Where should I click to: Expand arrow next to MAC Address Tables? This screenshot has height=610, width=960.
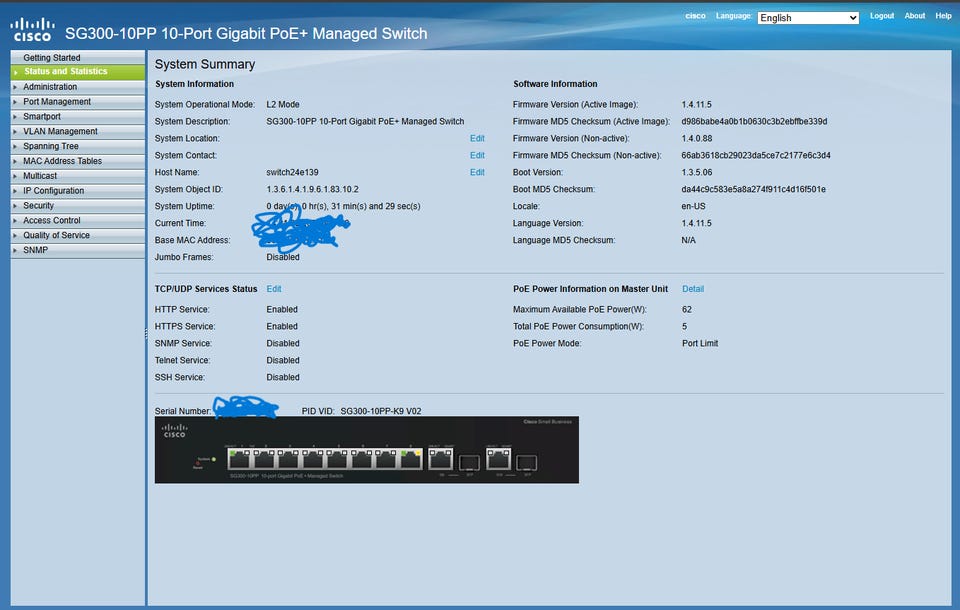[x=15, y=161]
